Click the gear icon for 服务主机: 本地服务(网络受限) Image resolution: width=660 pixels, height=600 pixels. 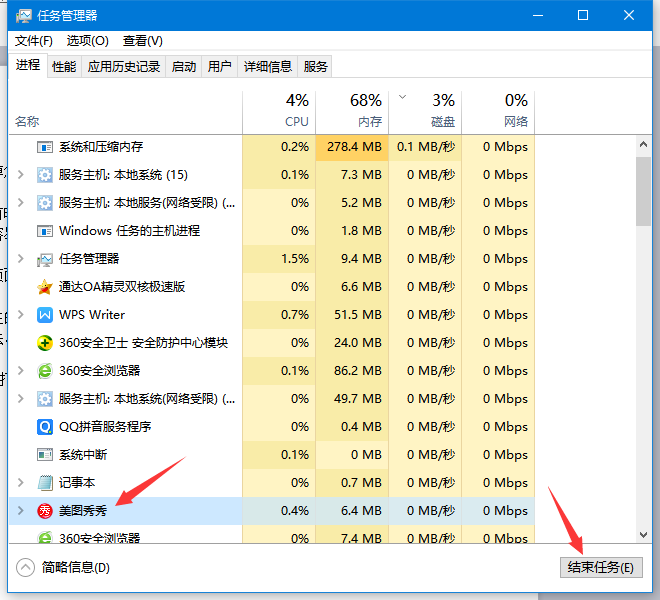(45, 203)
